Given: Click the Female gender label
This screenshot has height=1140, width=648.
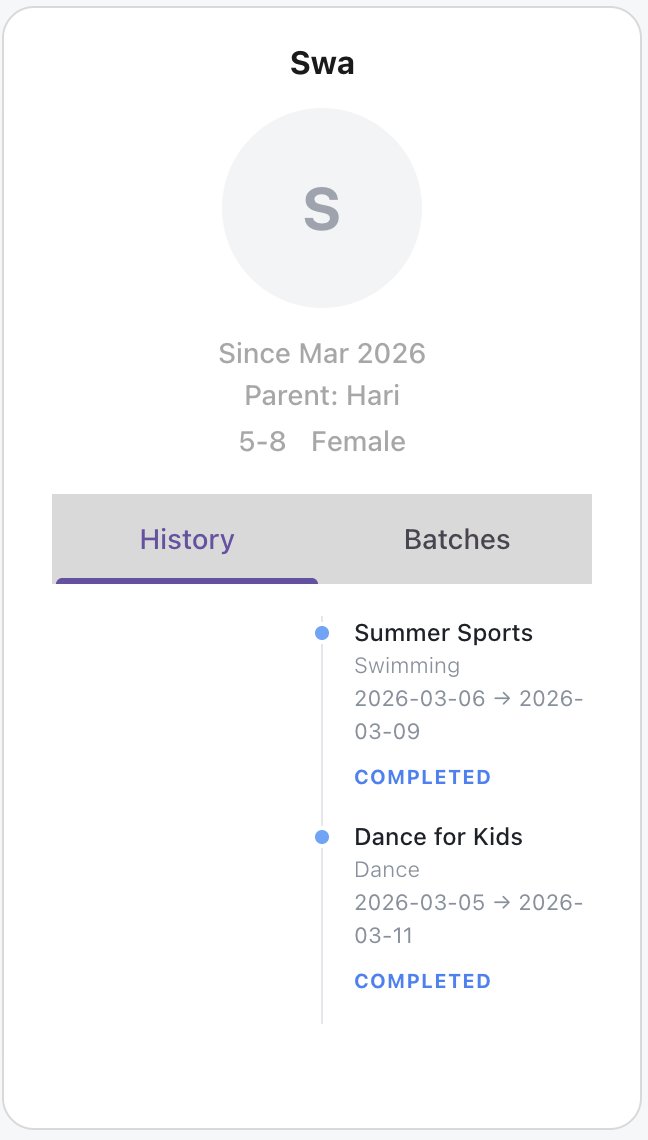Looking at the screenshot, I should click(x=359, y=441).
